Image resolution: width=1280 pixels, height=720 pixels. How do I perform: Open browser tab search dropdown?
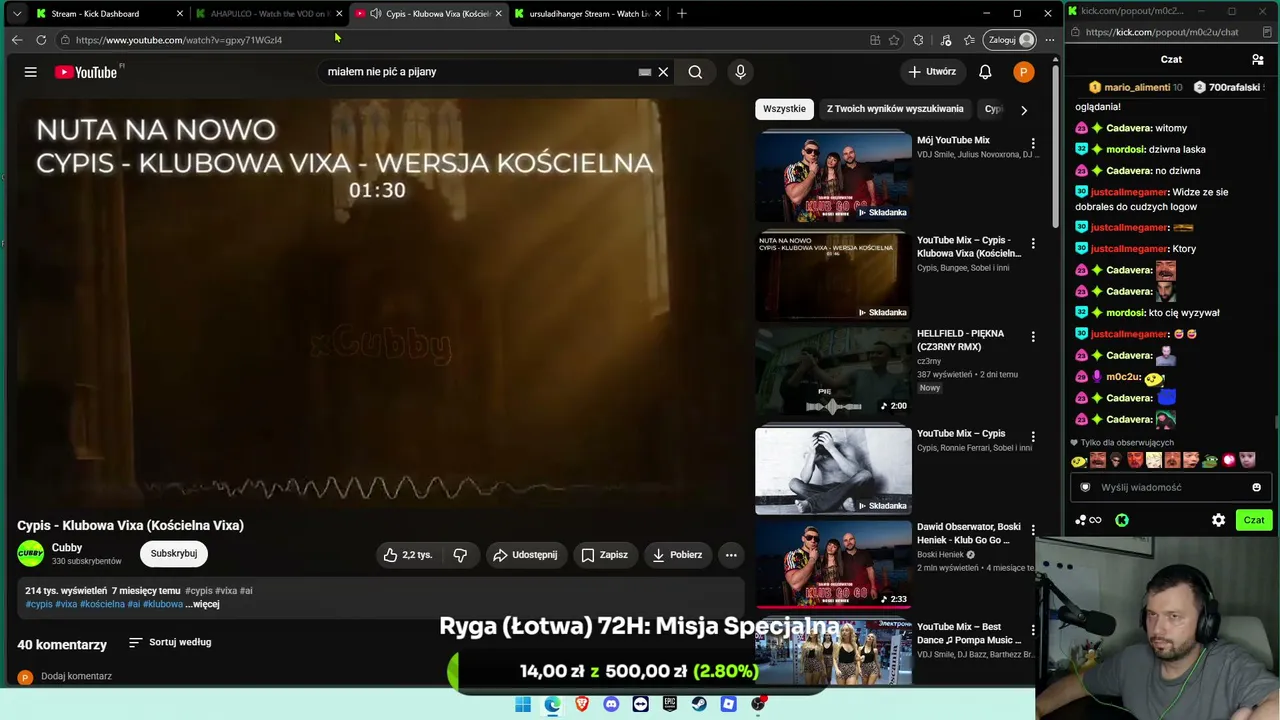coord(16,14)
